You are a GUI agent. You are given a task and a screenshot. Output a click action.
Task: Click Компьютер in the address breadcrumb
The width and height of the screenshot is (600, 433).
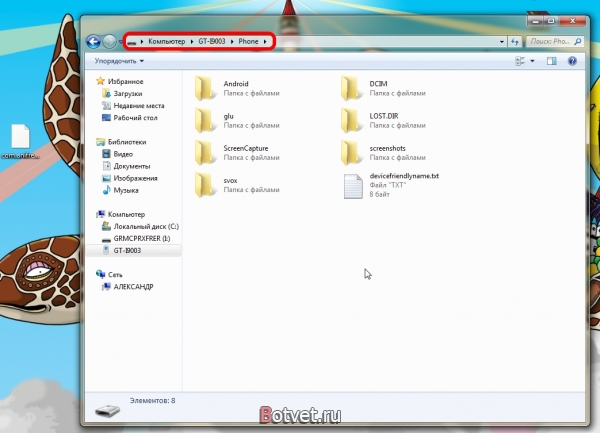[168, 41]
